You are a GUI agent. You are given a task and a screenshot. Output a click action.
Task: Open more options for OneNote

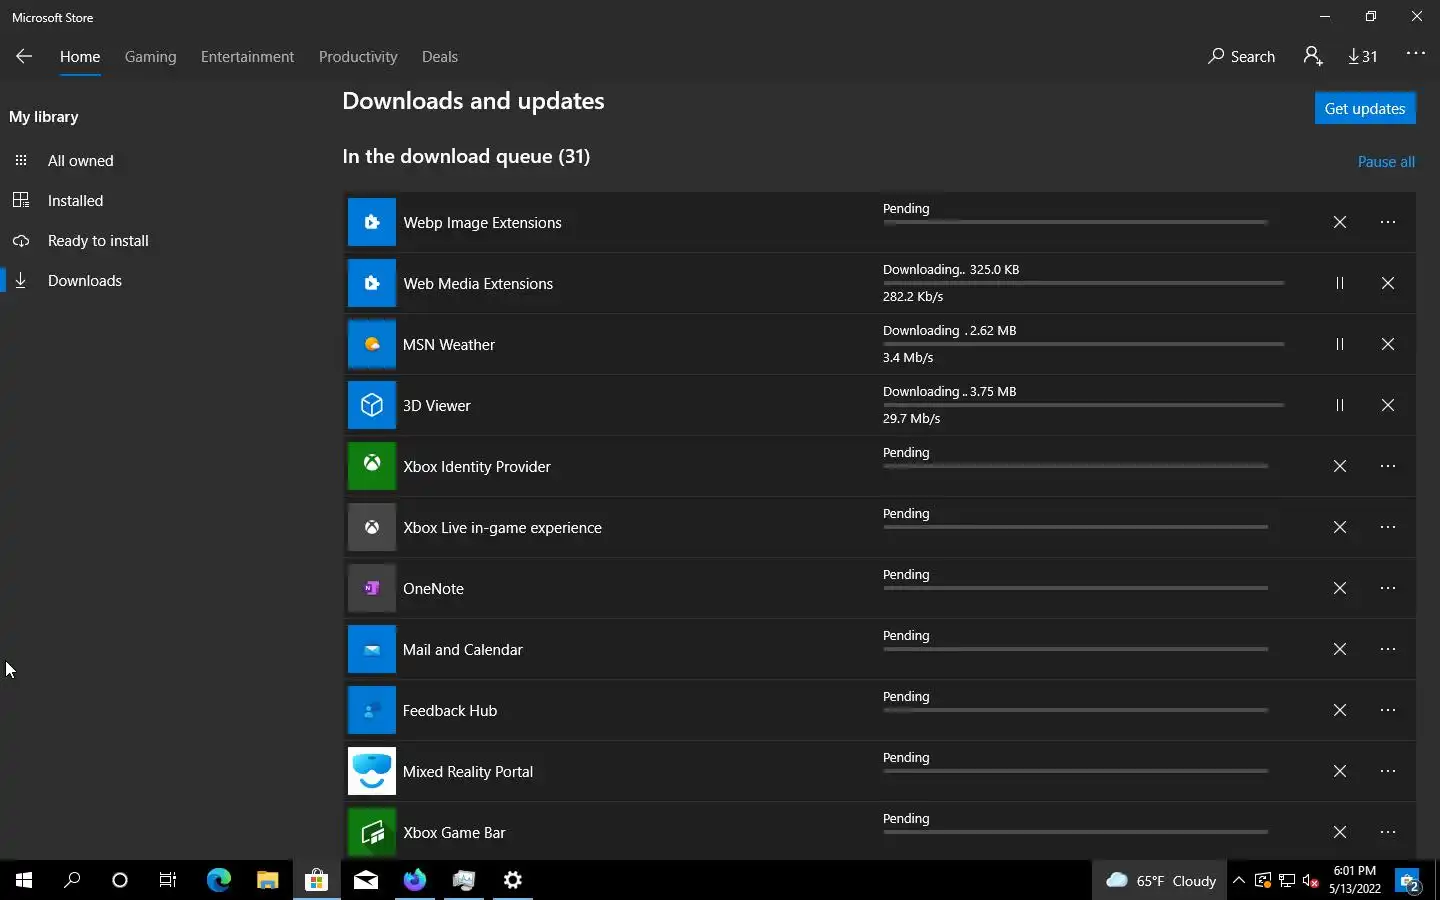1388,588
